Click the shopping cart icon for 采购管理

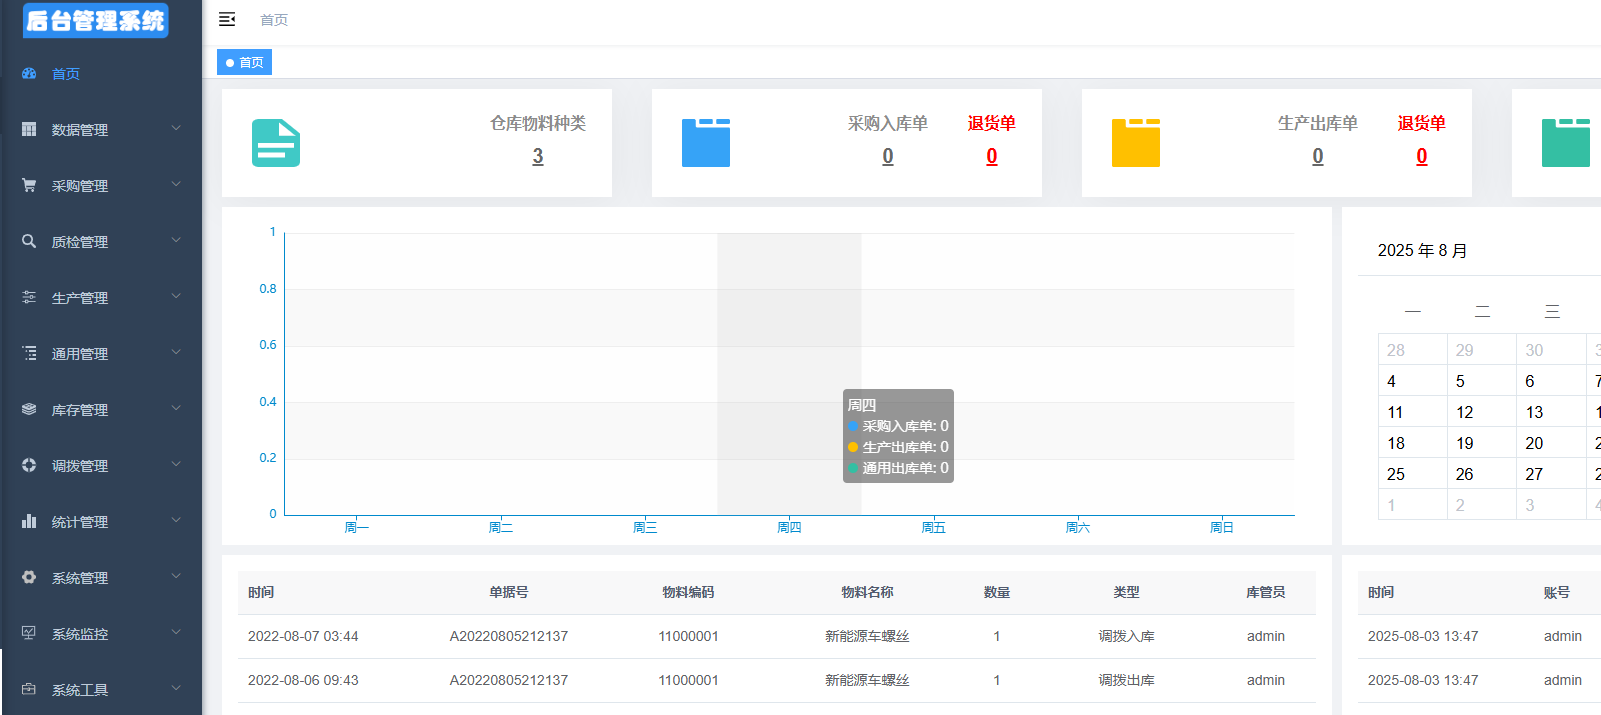(x=29, y=186)
